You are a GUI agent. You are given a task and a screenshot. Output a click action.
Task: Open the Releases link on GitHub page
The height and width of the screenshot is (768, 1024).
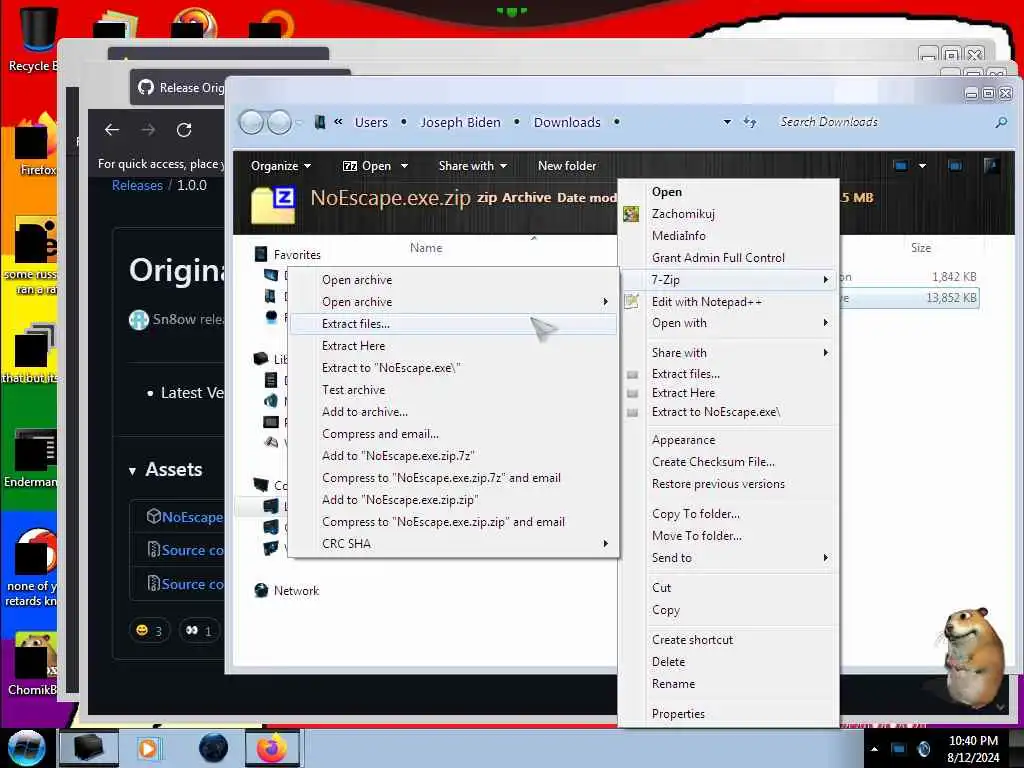click(137, 185)
